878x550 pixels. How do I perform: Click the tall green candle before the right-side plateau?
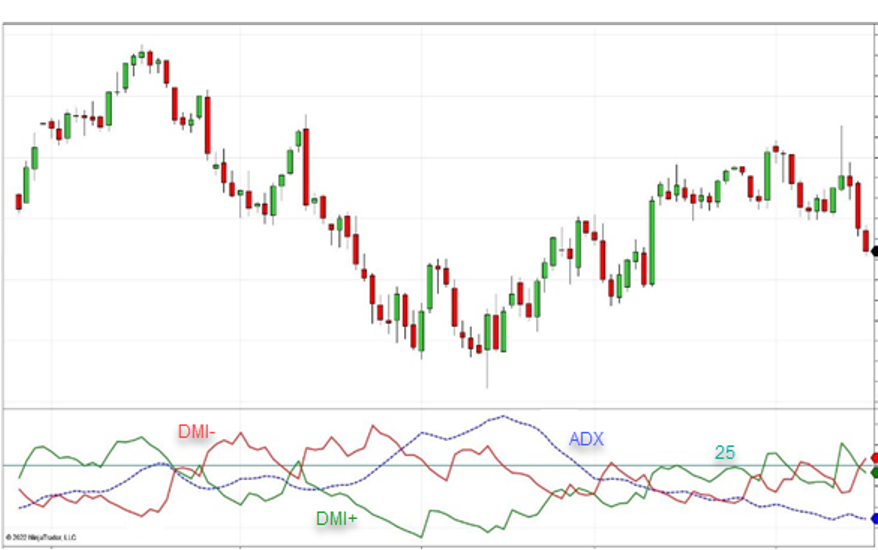[x=651, y=242]
